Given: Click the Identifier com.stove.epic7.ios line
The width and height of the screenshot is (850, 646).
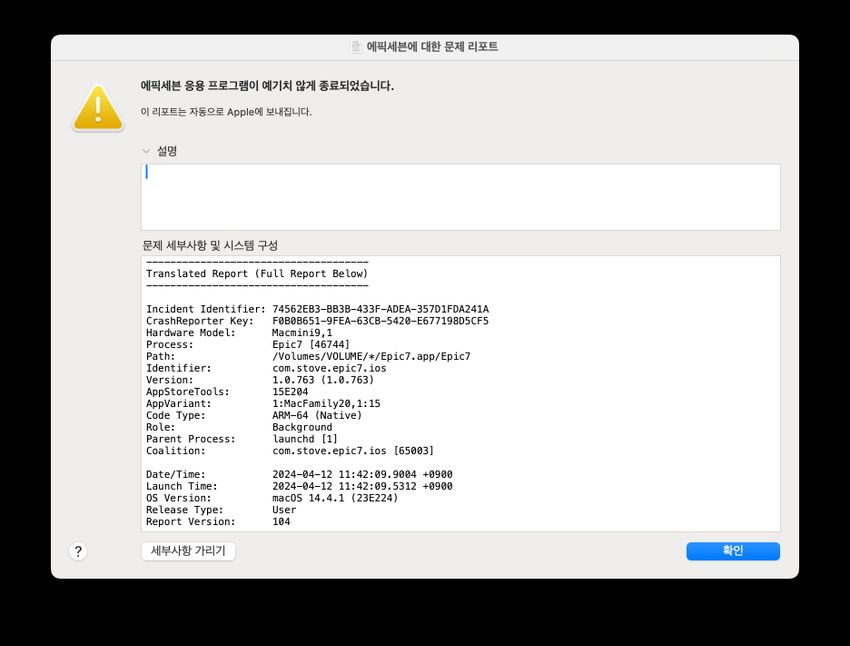Looking at the screenshot, I should point(266,369).
